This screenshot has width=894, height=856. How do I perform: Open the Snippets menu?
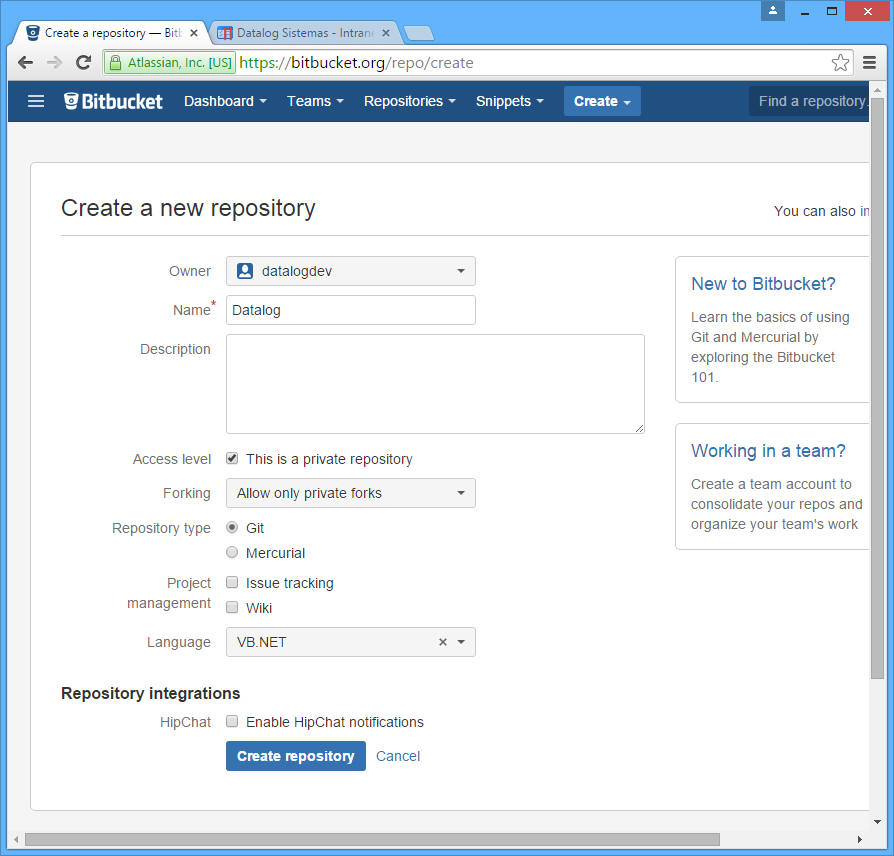pos(510,102)
